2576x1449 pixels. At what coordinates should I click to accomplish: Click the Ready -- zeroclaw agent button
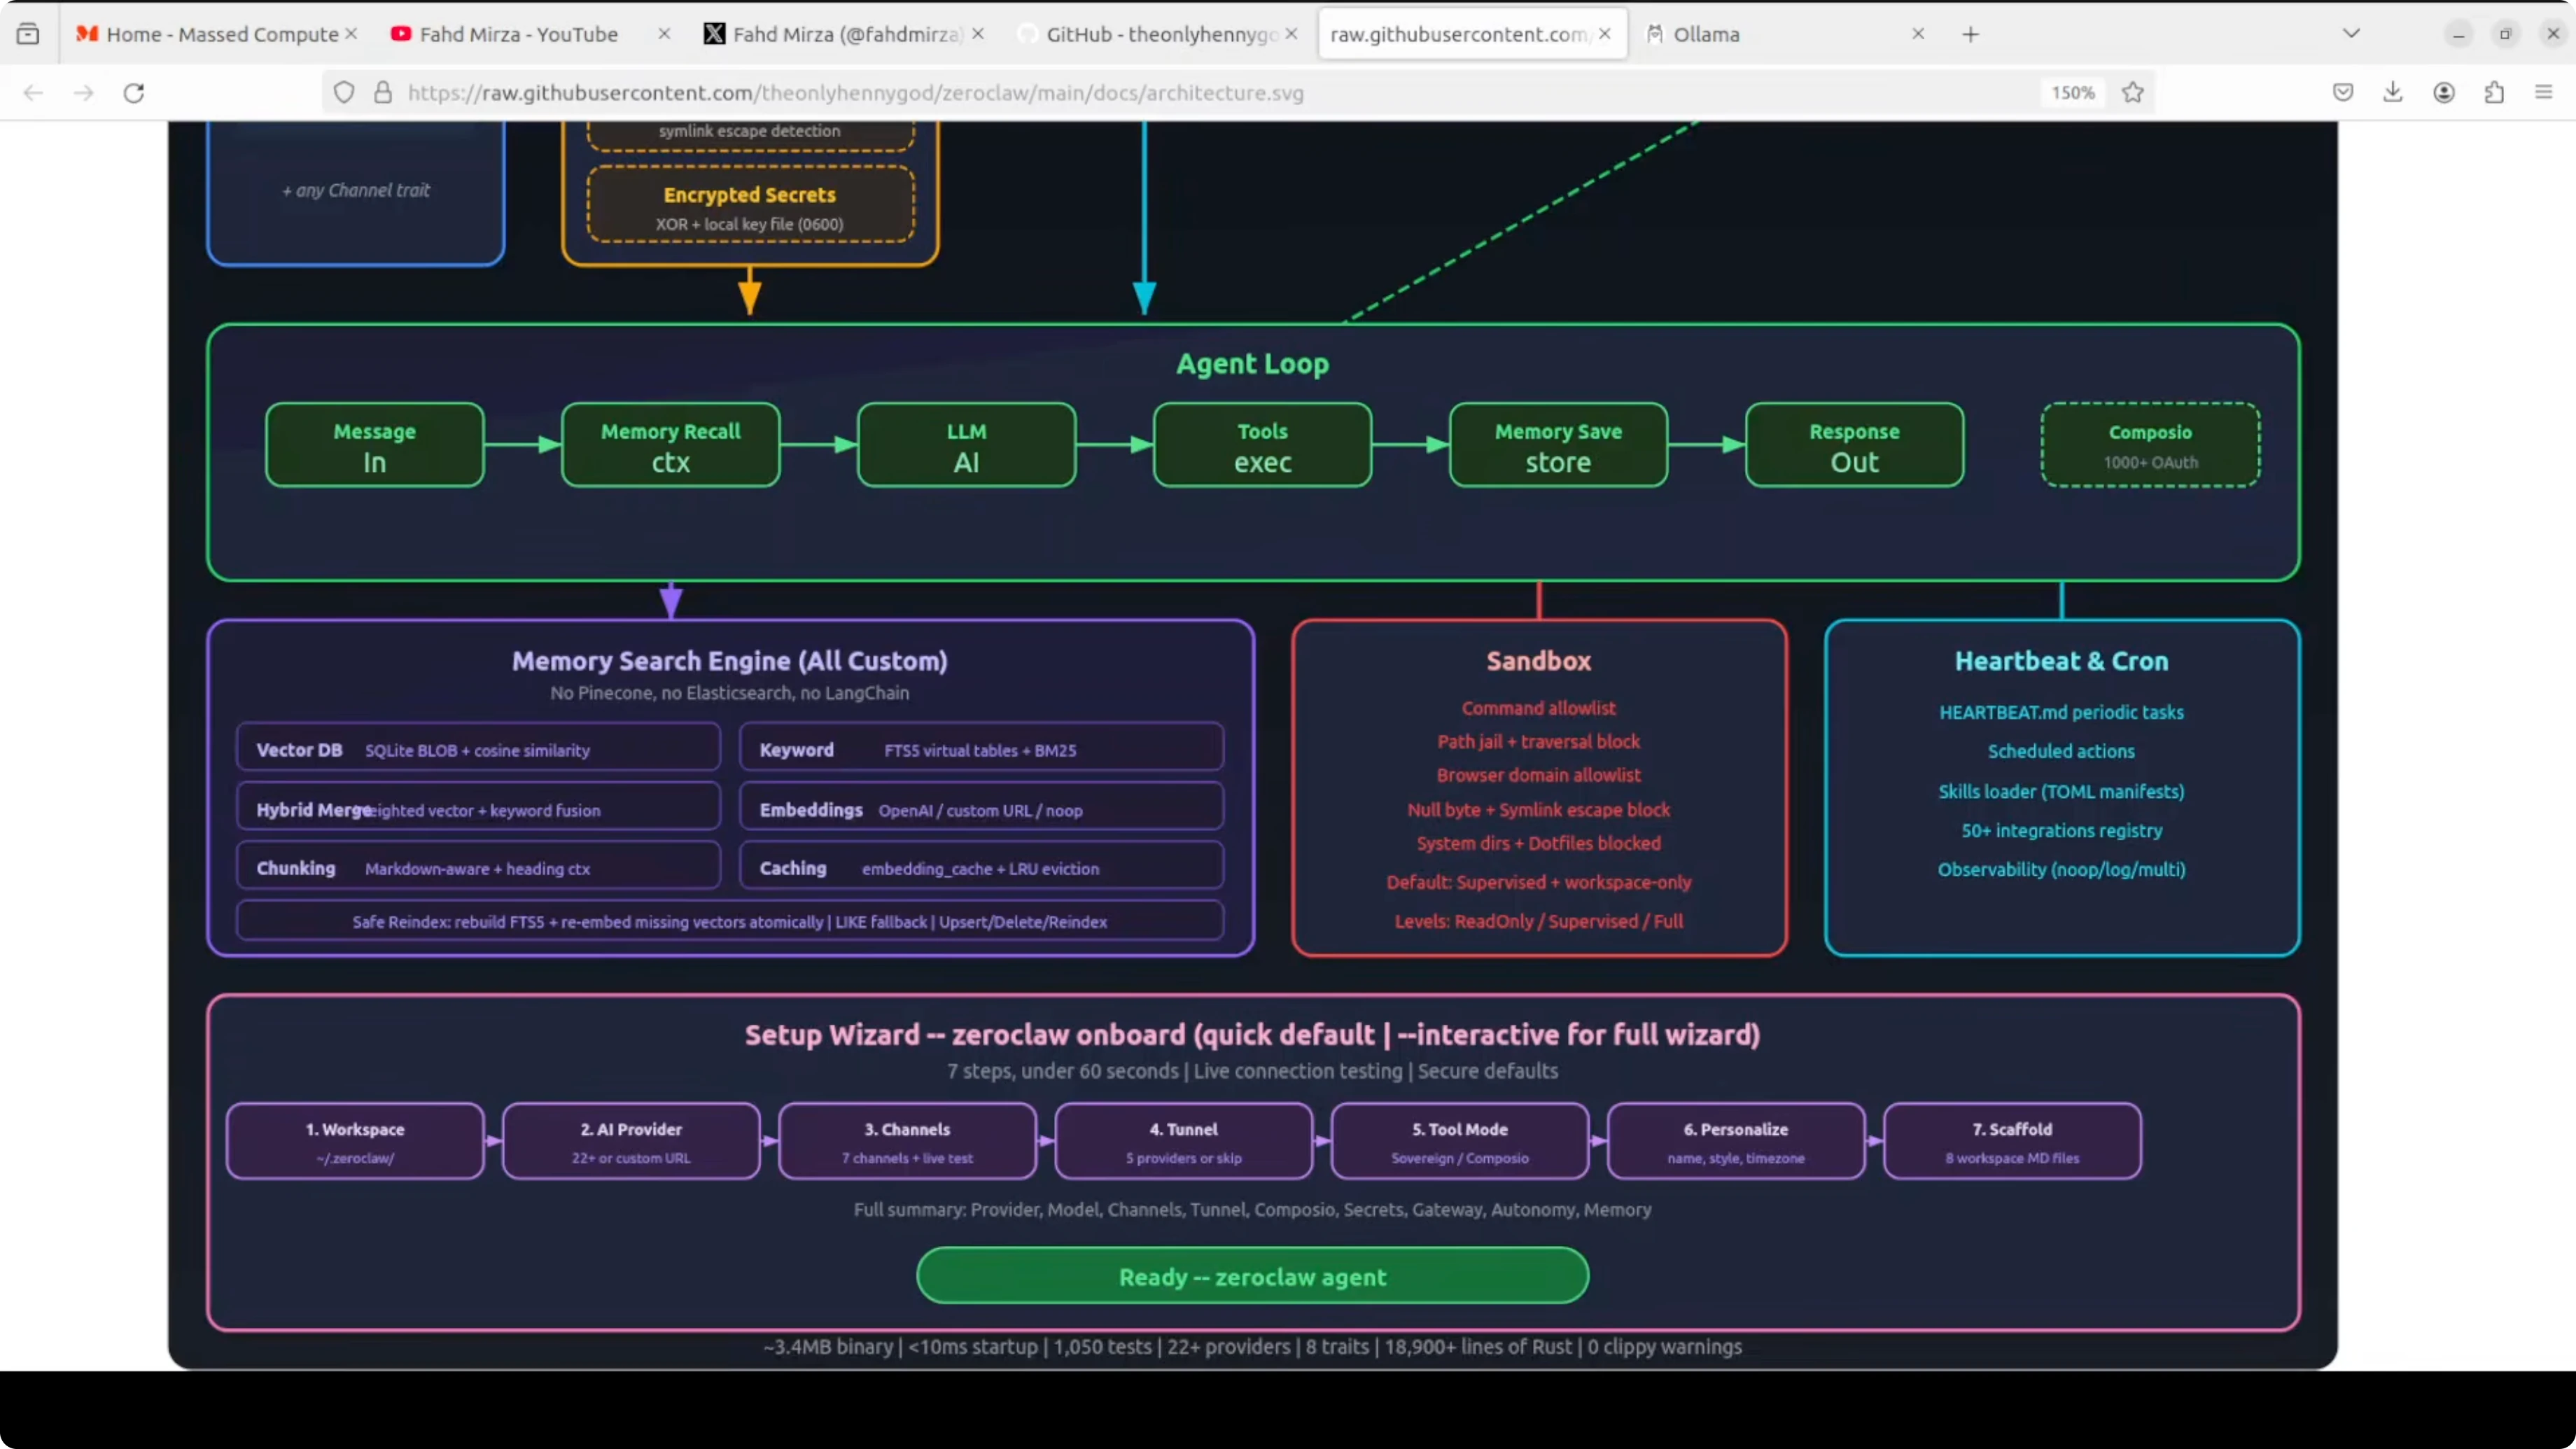click(1252, 1276)
